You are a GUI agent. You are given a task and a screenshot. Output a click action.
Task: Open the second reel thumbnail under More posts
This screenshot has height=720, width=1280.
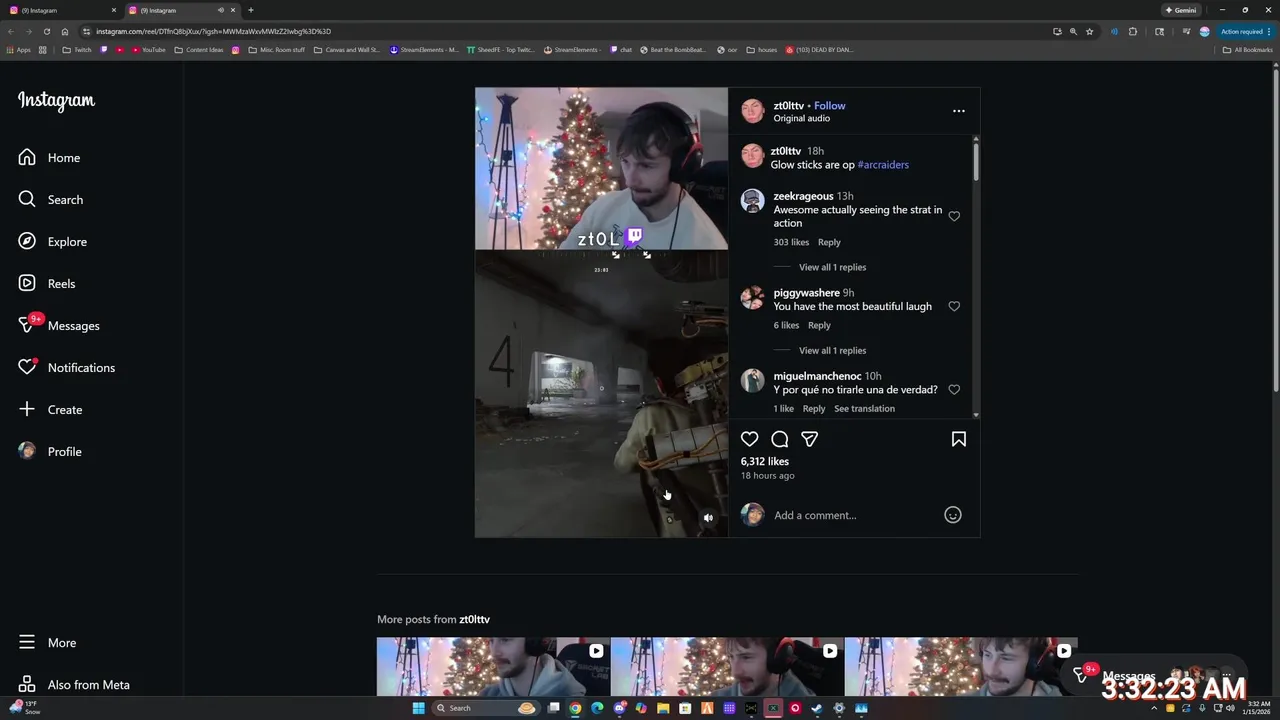click(727, 667)
